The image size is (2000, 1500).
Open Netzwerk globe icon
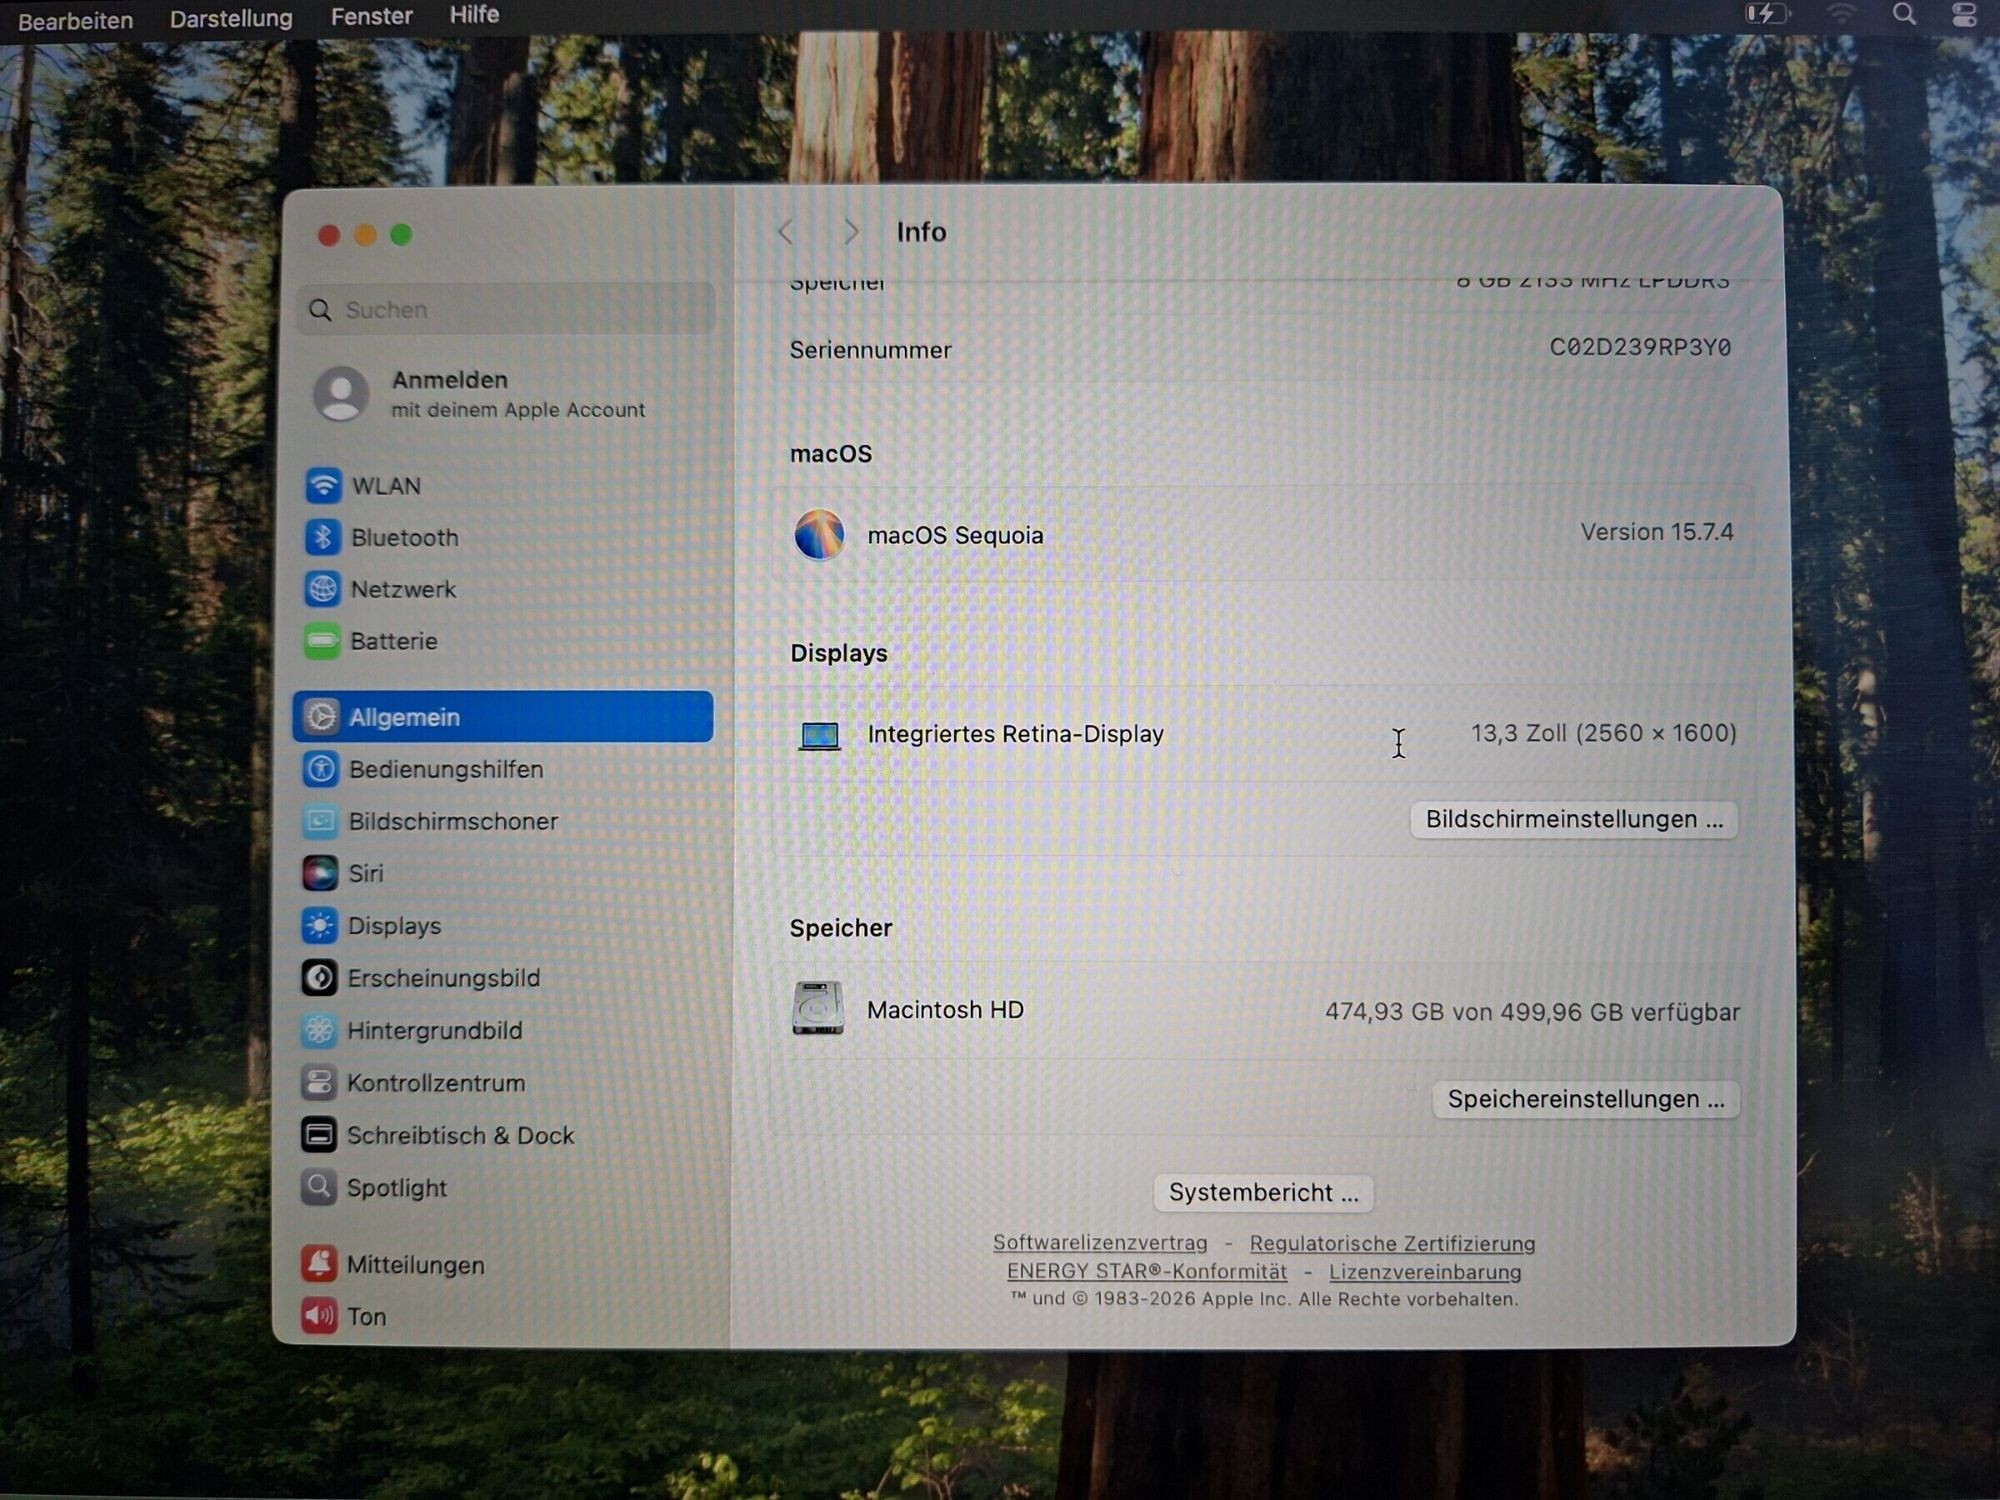[x=322, y=589]
